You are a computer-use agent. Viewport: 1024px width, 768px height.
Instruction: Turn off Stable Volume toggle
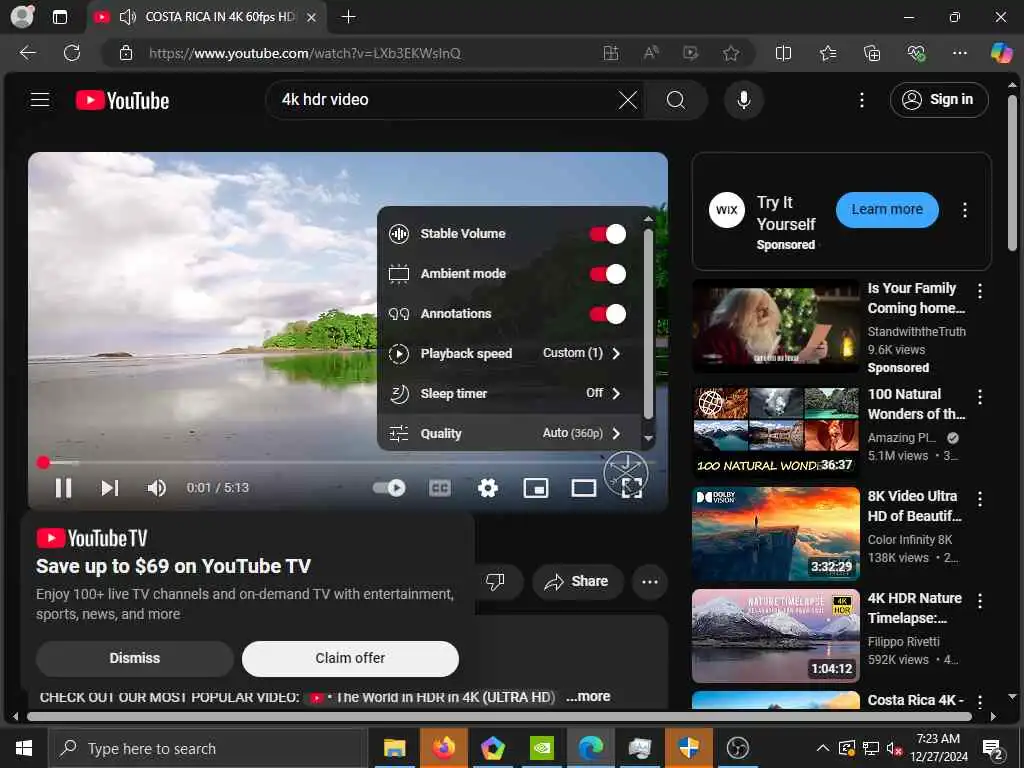click(607, 234)
